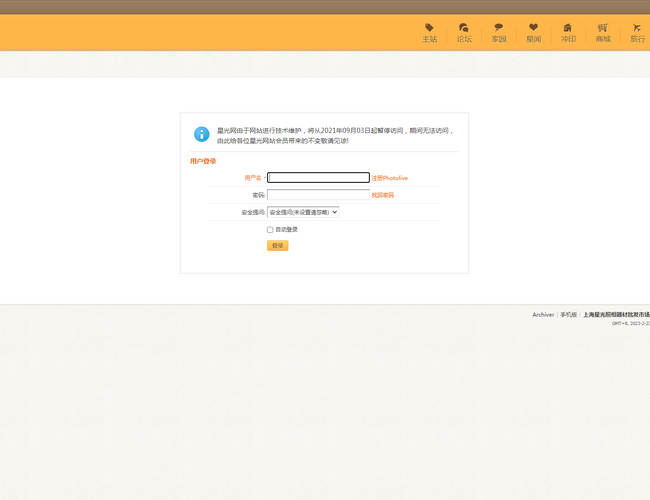This screenshot has width=650, height=500.
Task: Click the 主站 navigation label
Action: click(x=429, y=40)
